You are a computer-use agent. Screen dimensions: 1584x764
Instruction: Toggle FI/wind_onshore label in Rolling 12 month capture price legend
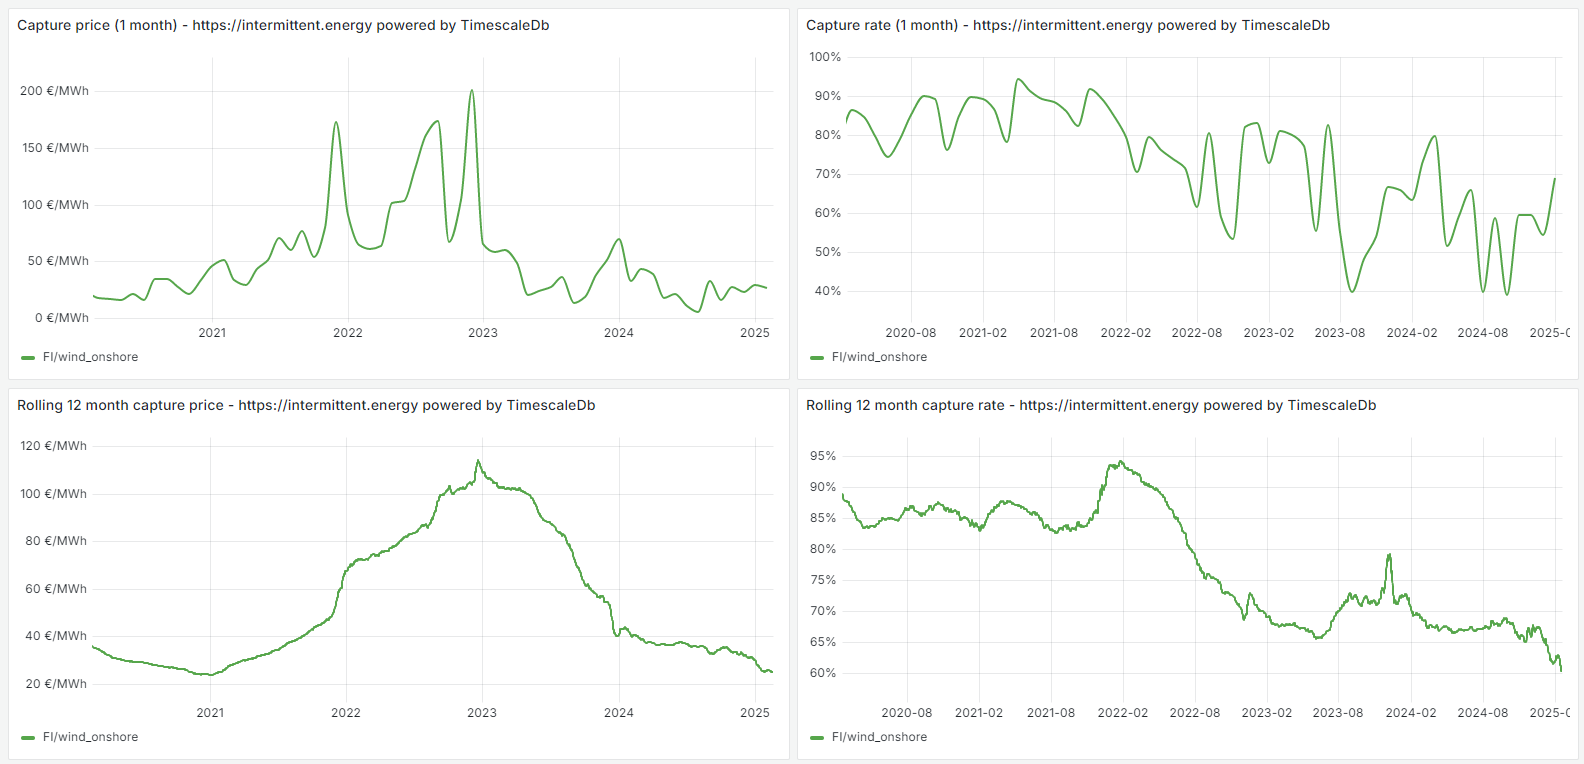(x=90, y=737)
